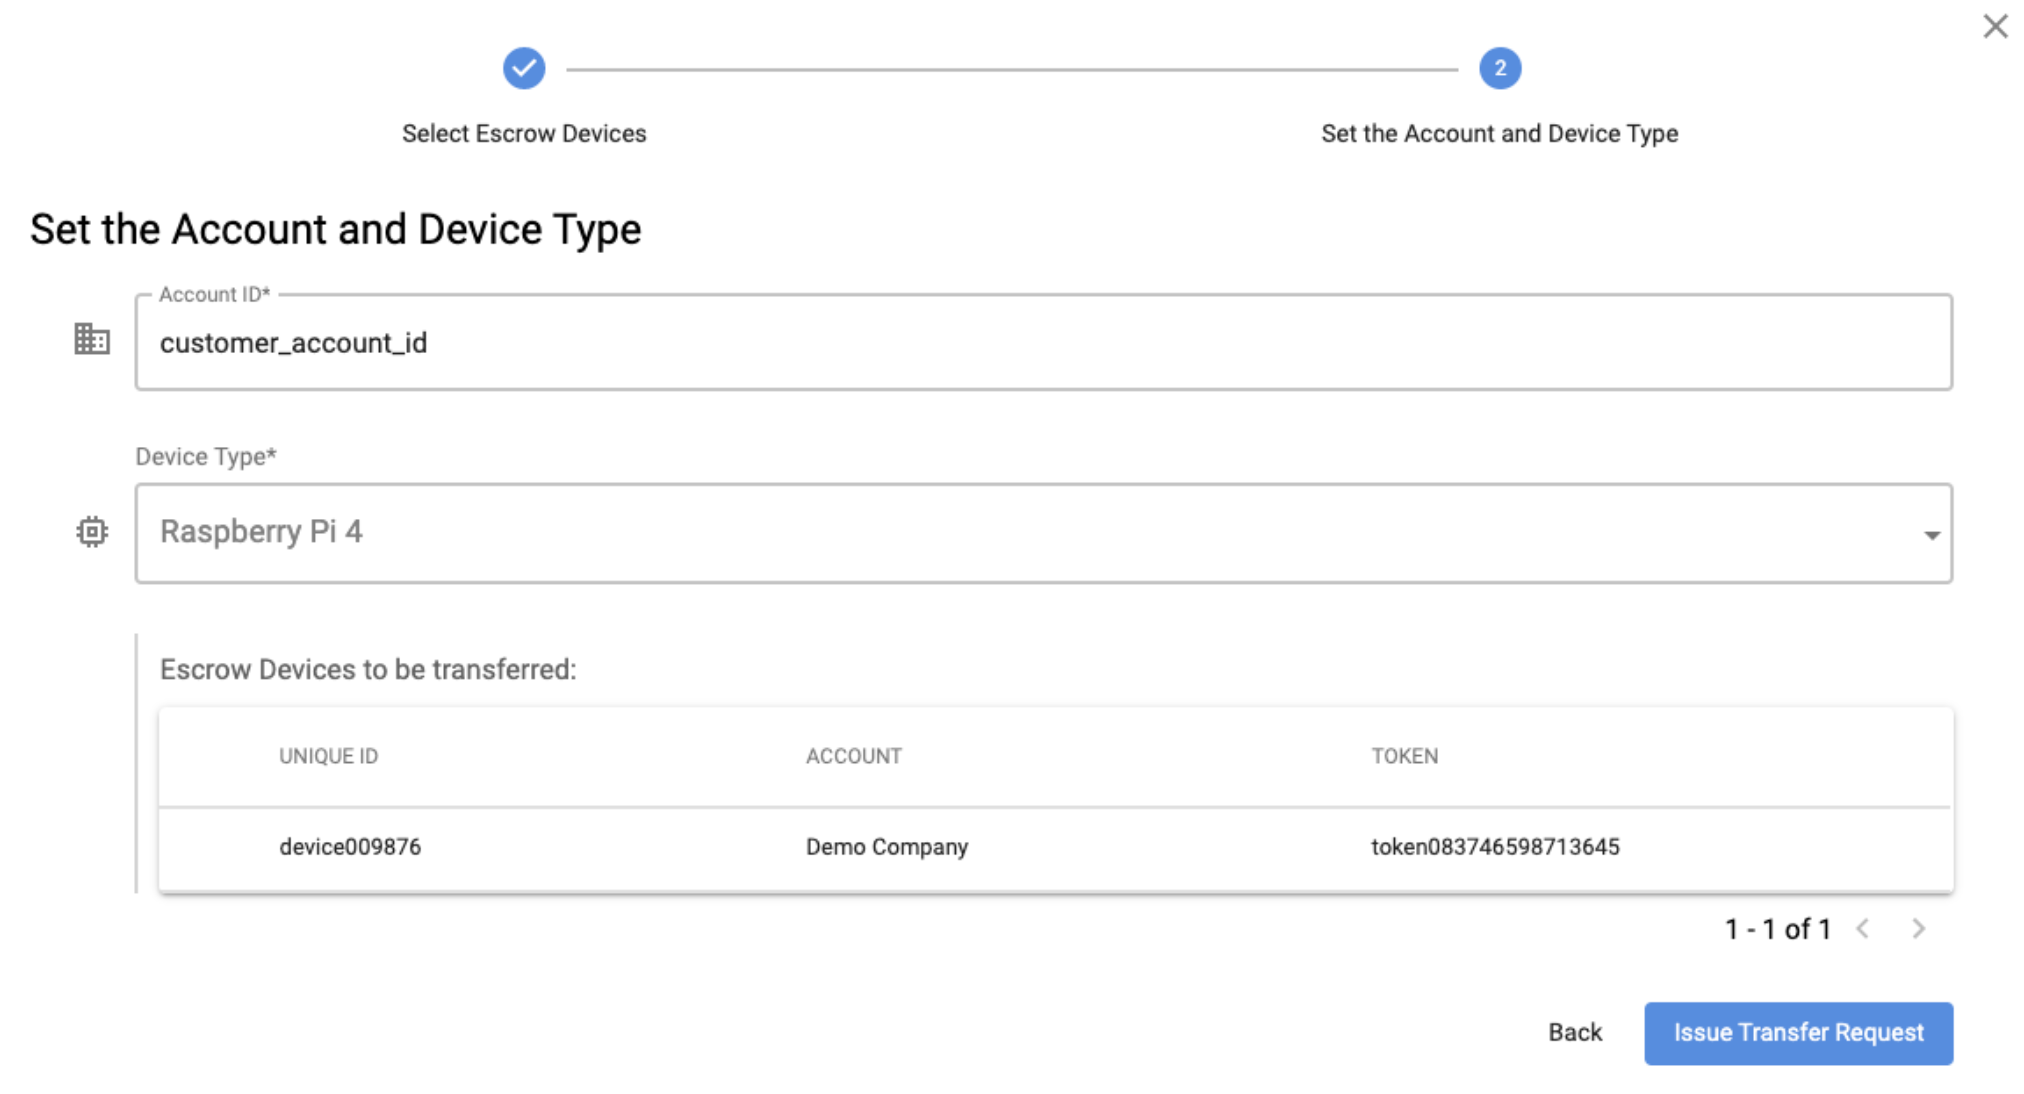Go to previous page of escrow devices
Image resolution: width=2024 pixels, height=1094 pixels.
[x=1863, y=928]
